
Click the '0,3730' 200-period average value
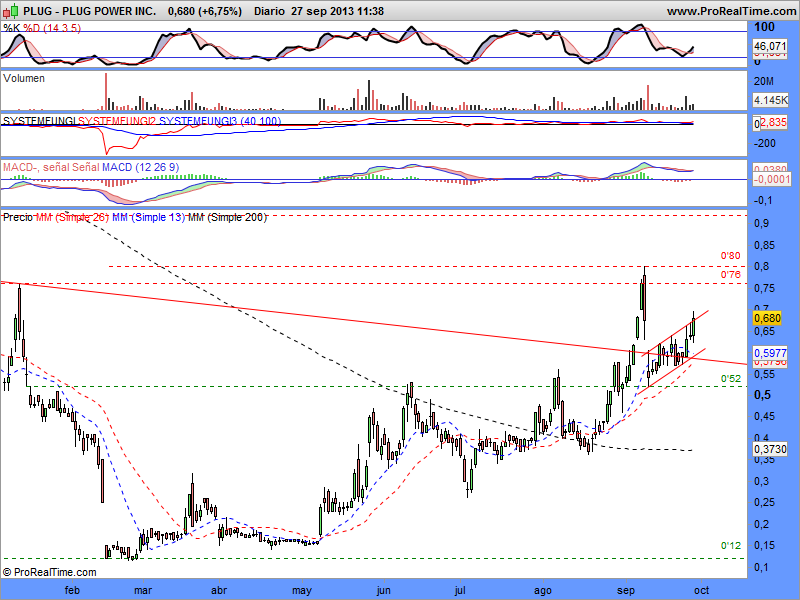coord(770,448)
